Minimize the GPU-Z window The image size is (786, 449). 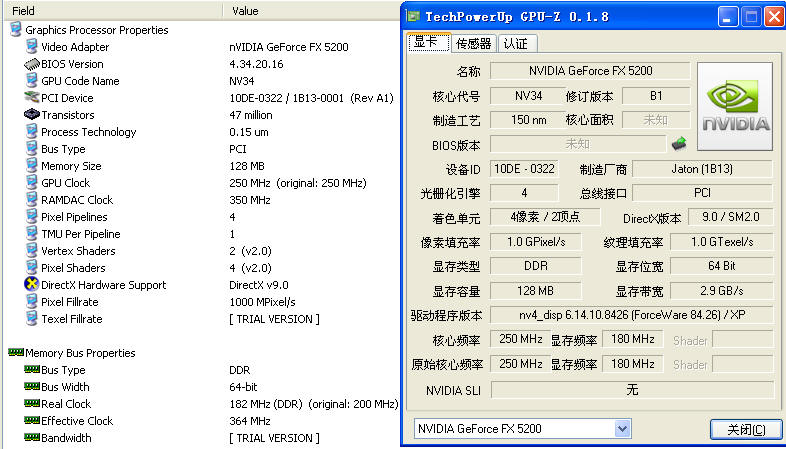(x=728, y=18)
